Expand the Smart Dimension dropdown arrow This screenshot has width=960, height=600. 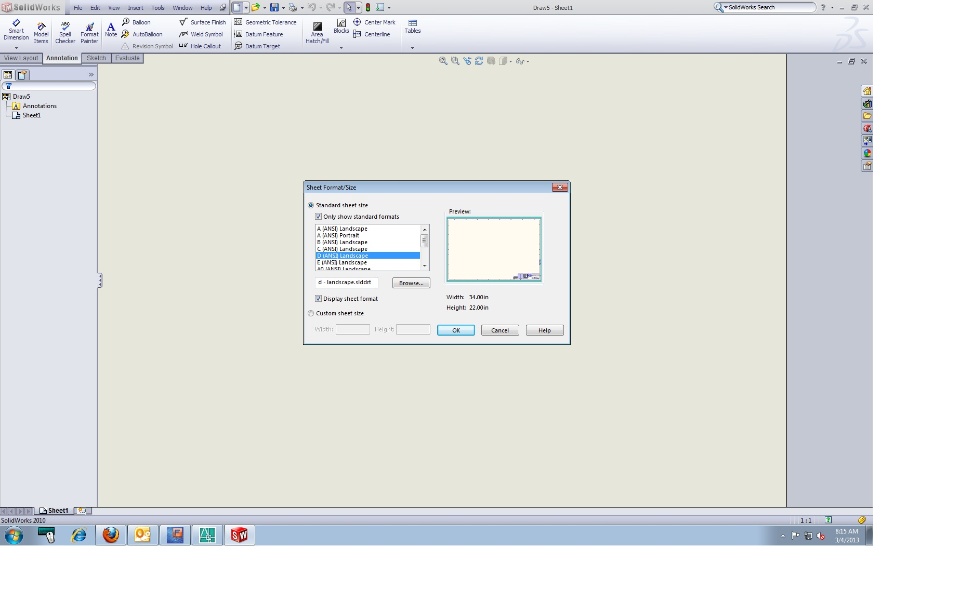tap(16, 47)
